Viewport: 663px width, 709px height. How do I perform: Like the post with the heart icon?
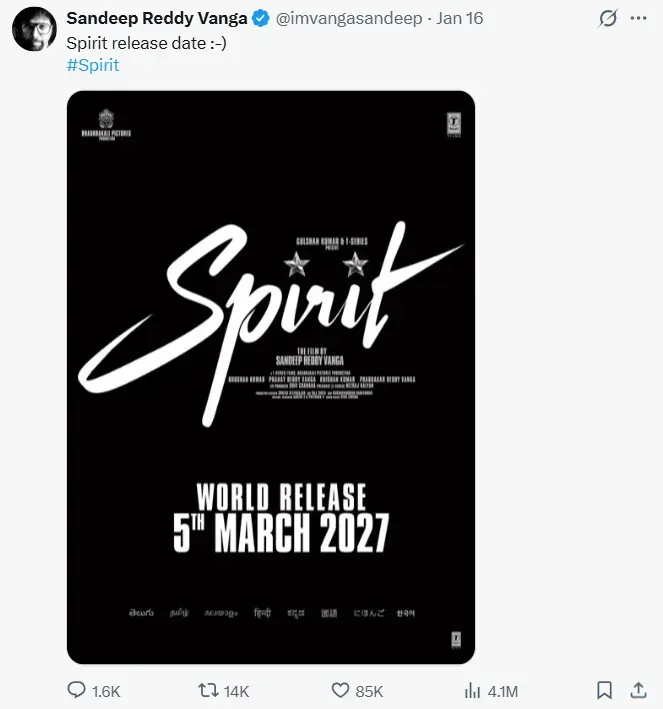click(x=340, y=690)
